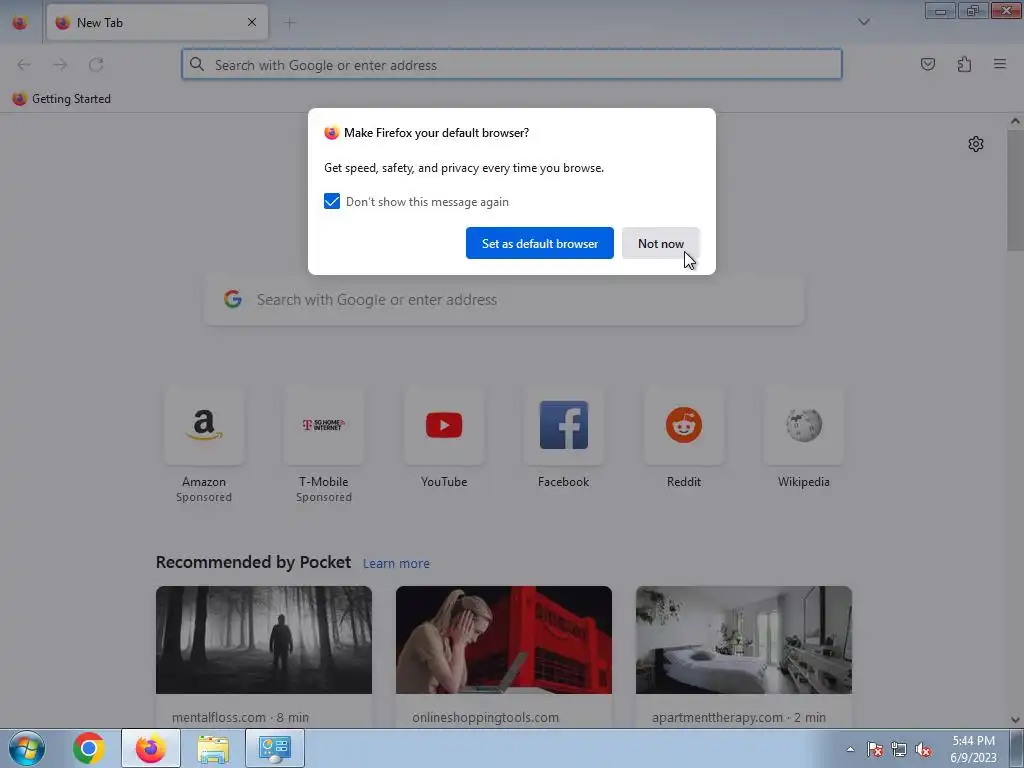The image size is (1024, 768).
Task: Open the Extensions puzzle icon
Action: click(964, 64)
